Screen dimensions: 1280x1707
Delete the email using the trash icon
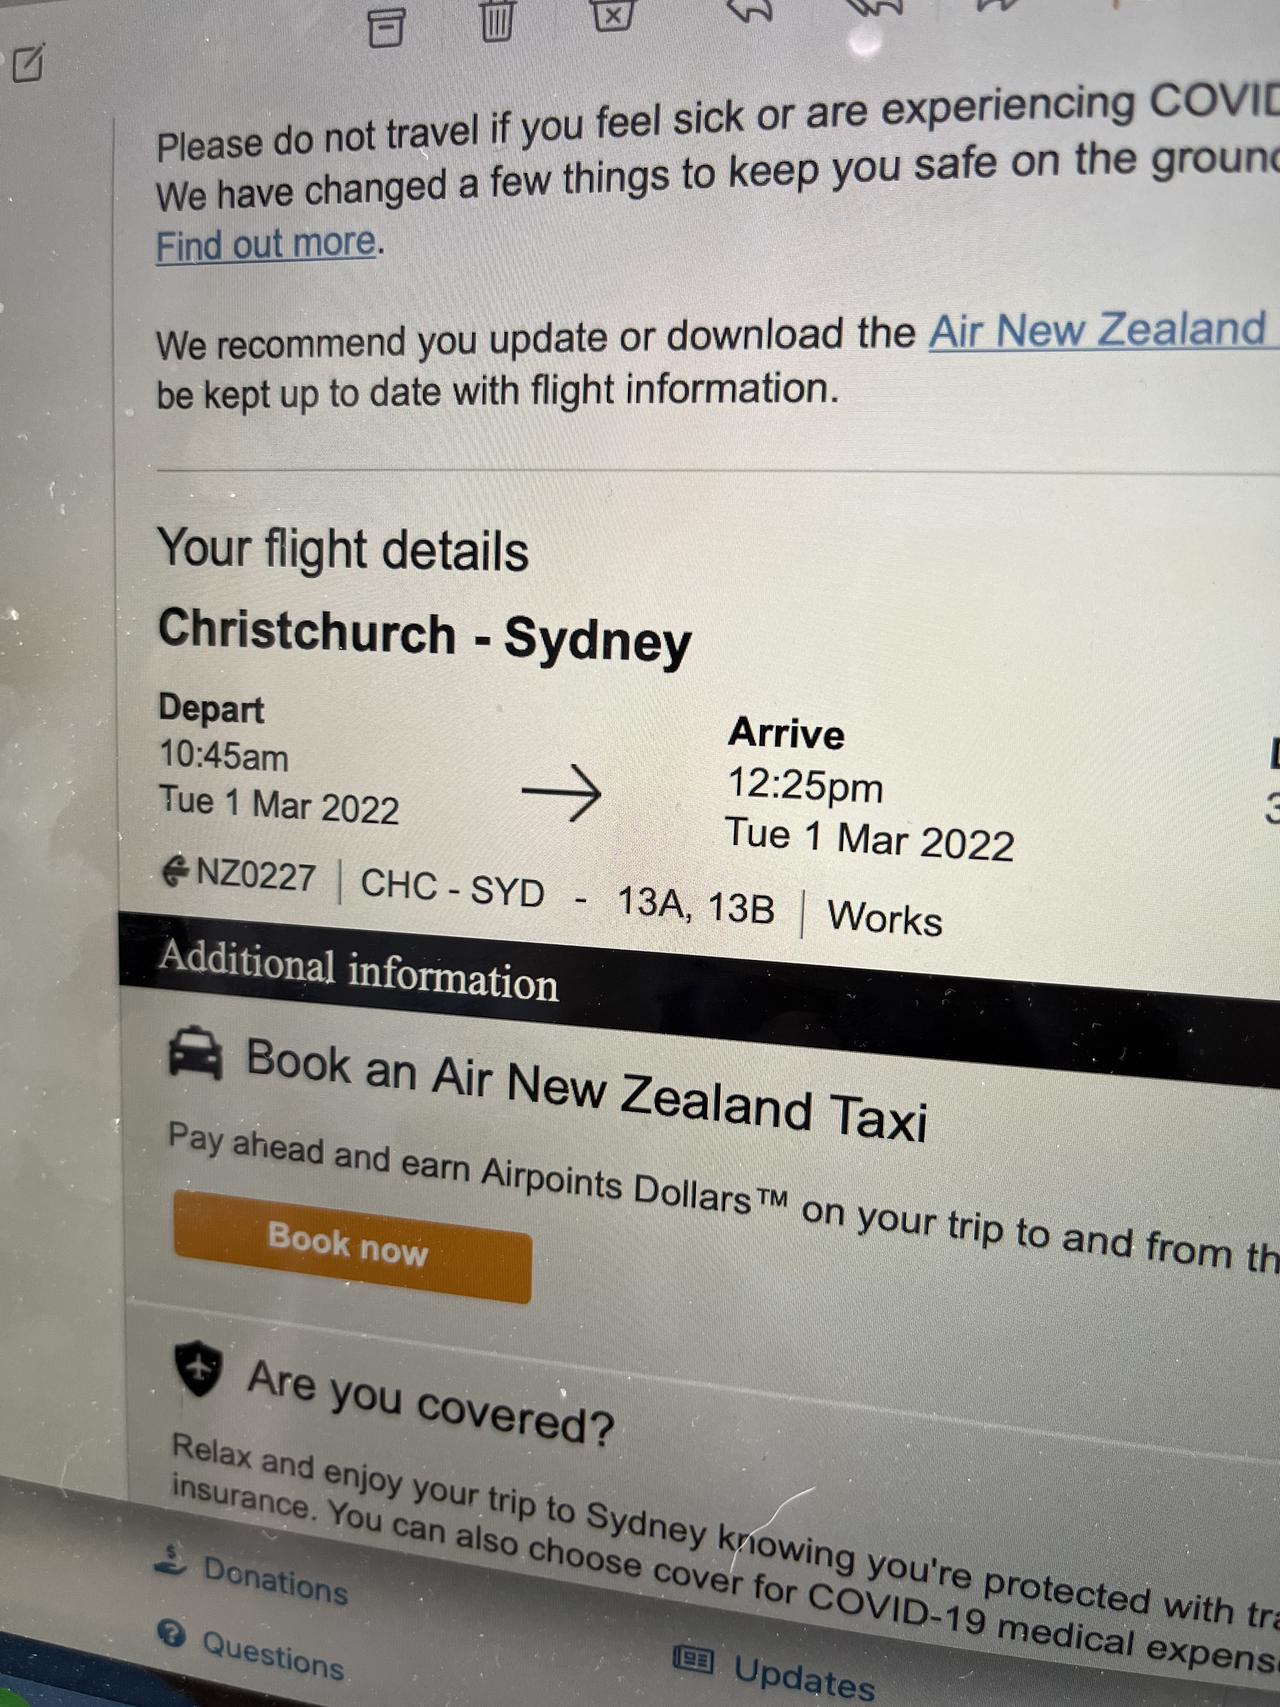[x=497, y=20]
